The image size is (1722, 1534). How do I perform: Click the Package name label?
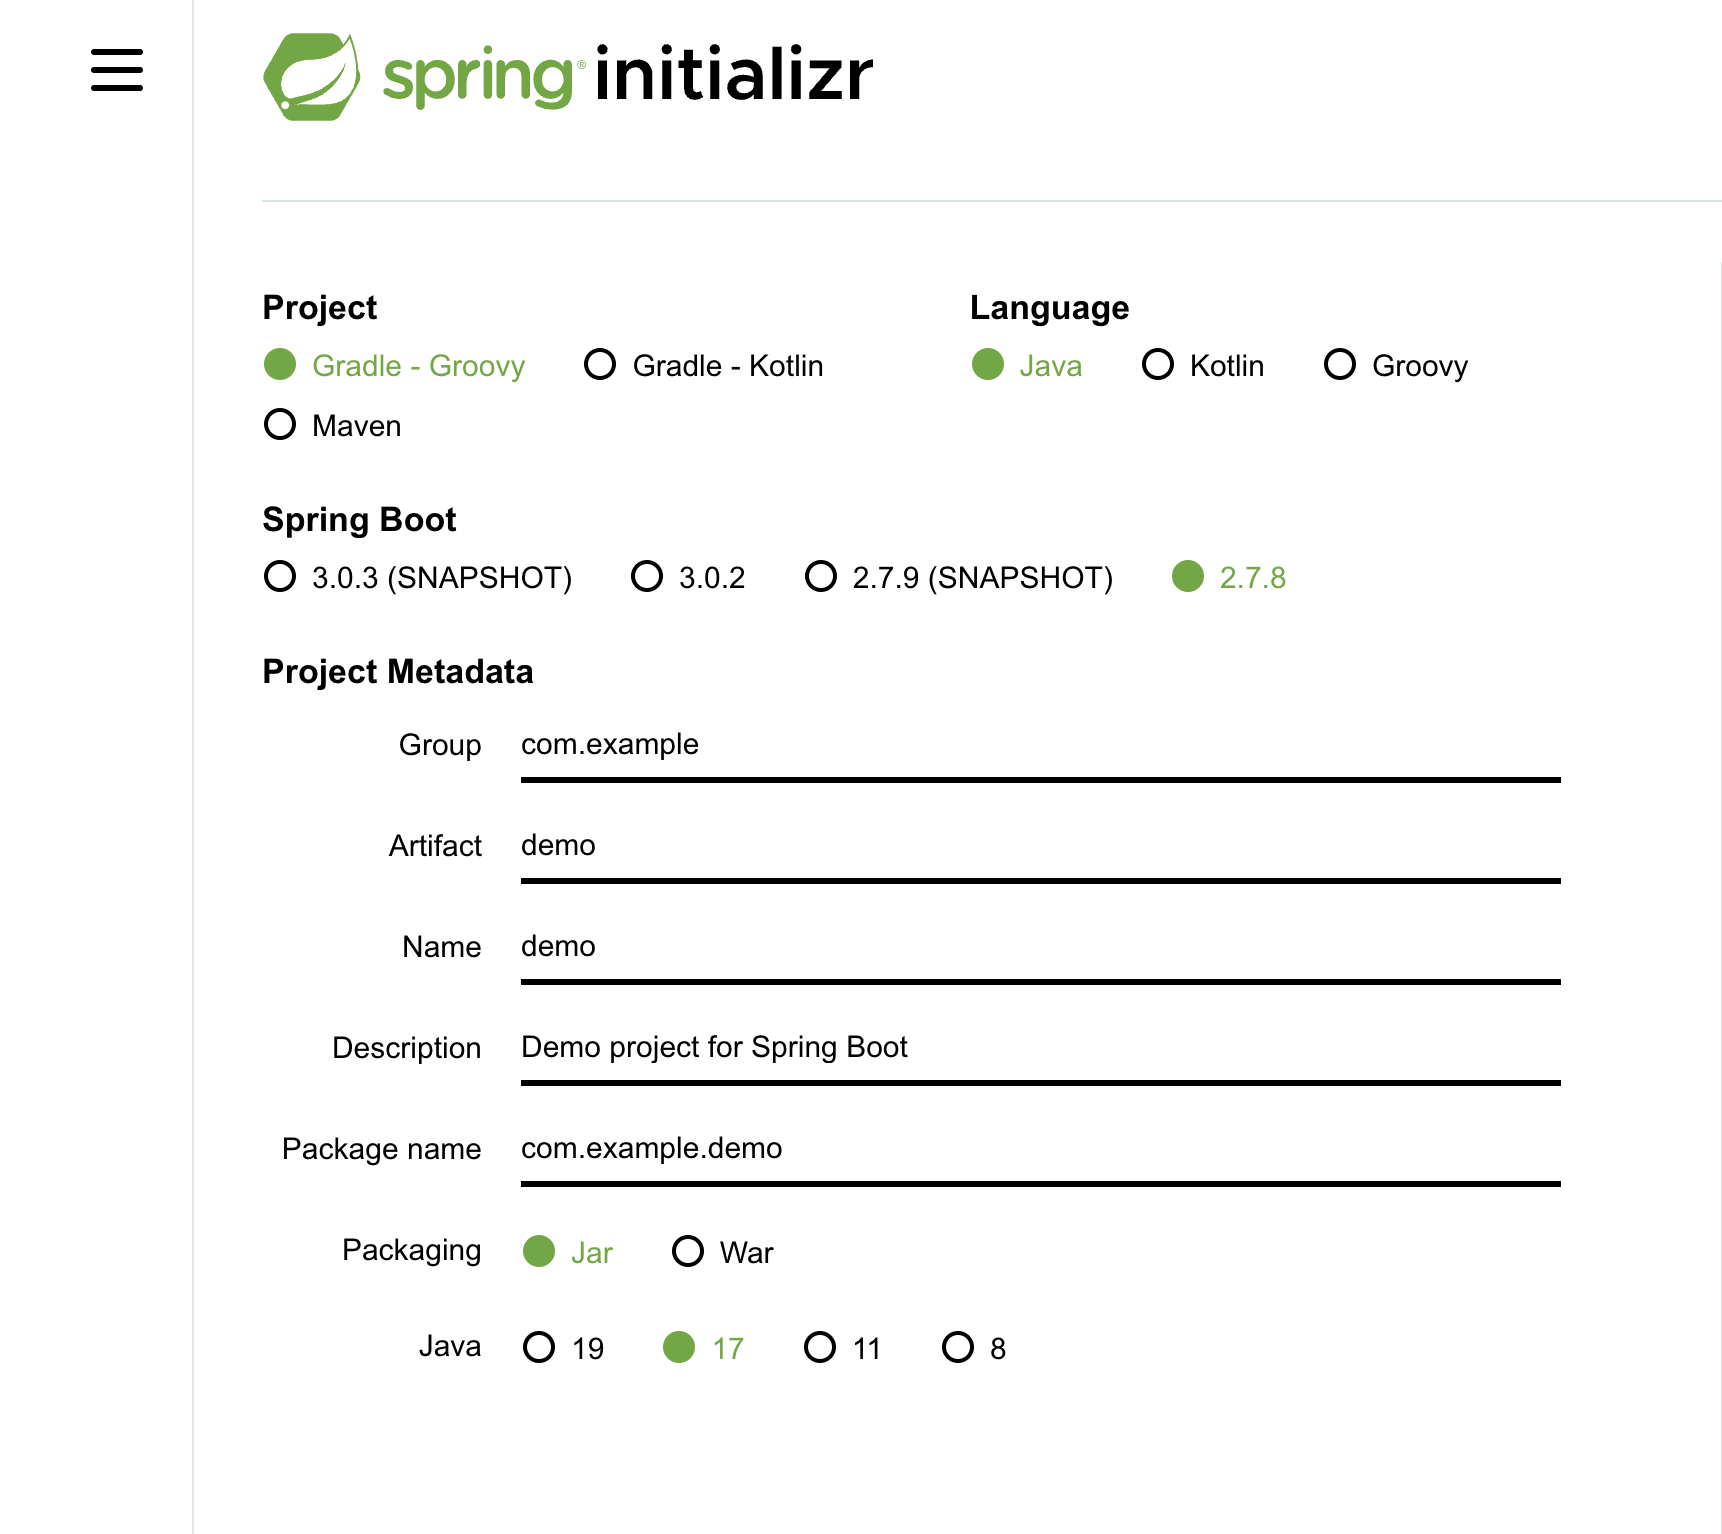[x=382, y=1149]
